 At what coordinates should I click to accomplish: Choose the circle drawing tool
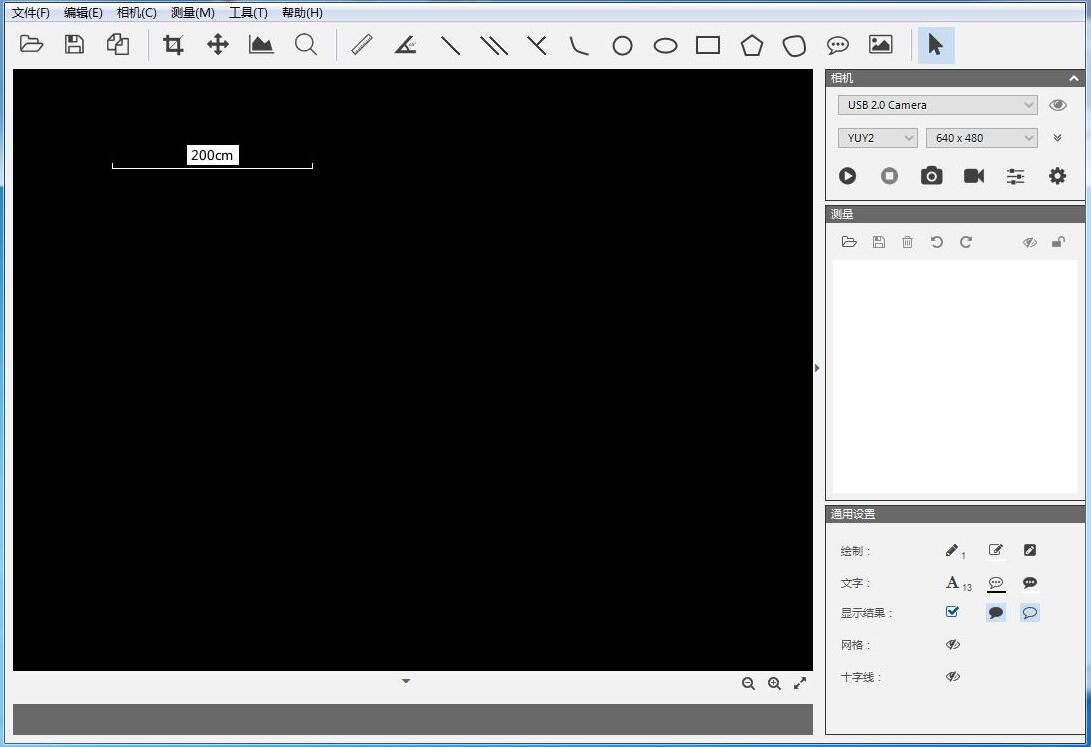tap(622, 46)
